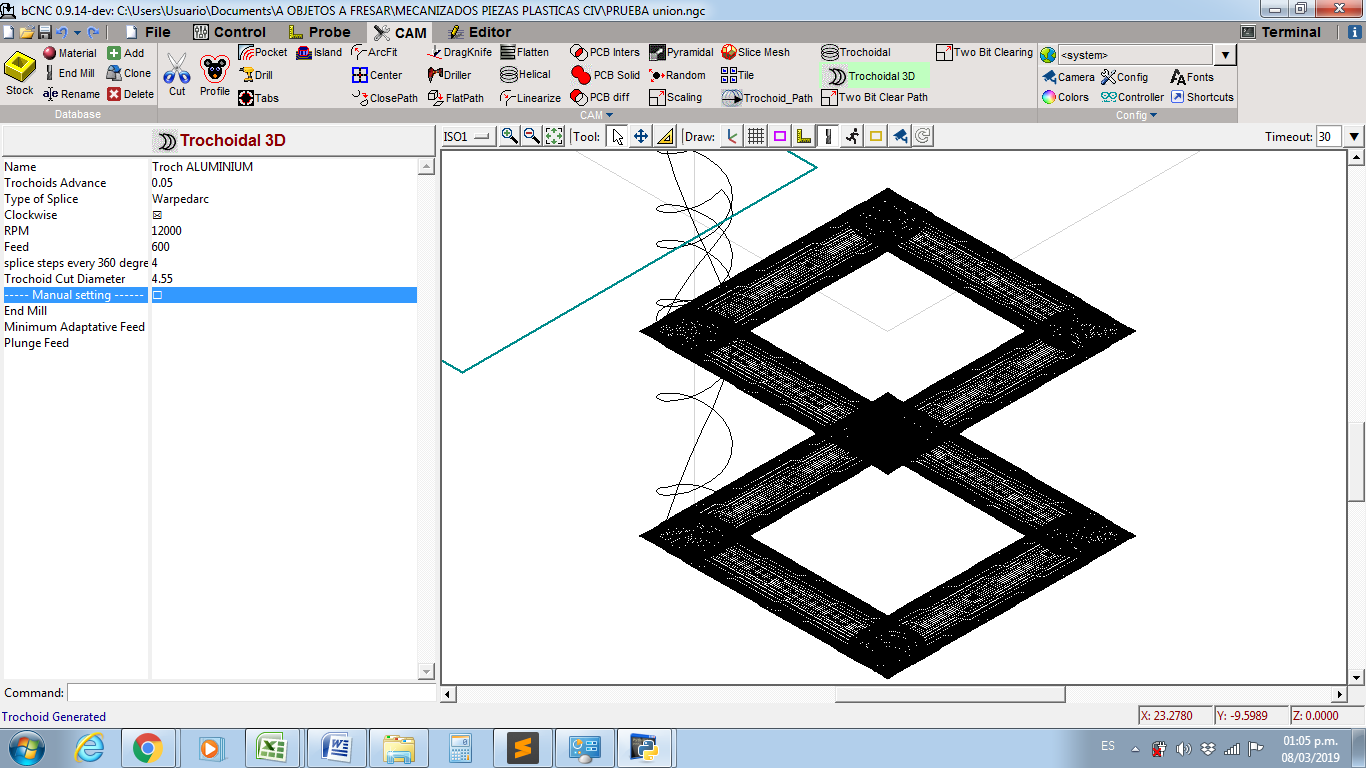Clone the database entry
Image resolution: width=1366 pixels, height=768 pixels.
[x=129, y=73]
